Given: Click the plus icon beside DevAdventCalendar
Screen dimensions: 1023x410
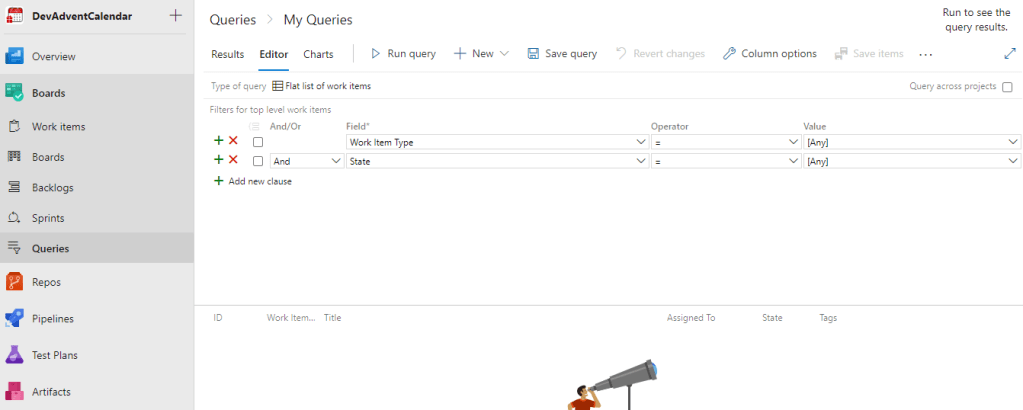Looking at the screenshot, I should pos(175,15).
